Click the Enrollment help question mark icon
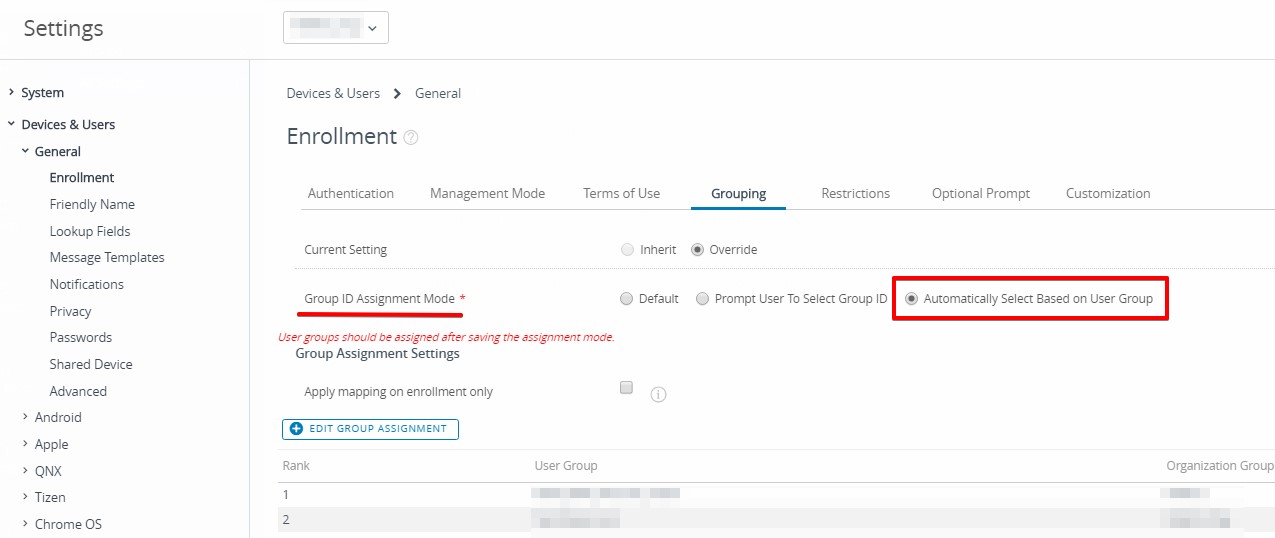 [x=410, y=138]
